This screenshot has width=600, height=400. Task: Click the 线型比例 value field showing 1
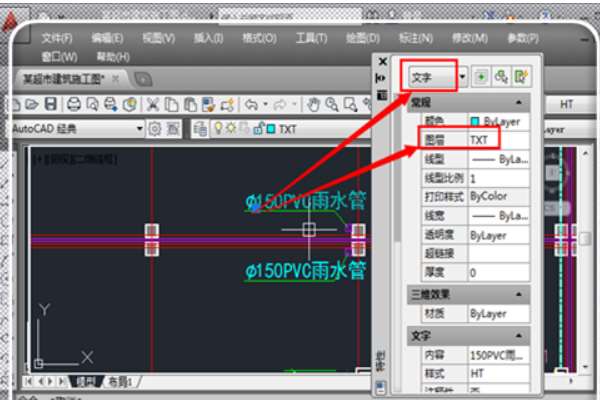[x=499, y=178]
